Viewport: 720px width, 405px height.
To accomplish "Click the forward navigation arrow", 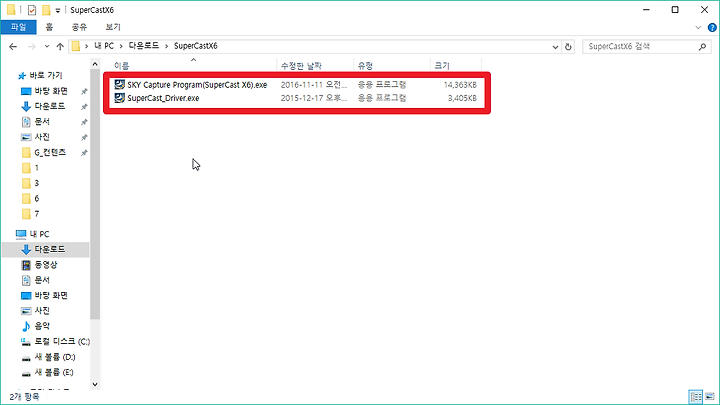I will coord(32,46).
